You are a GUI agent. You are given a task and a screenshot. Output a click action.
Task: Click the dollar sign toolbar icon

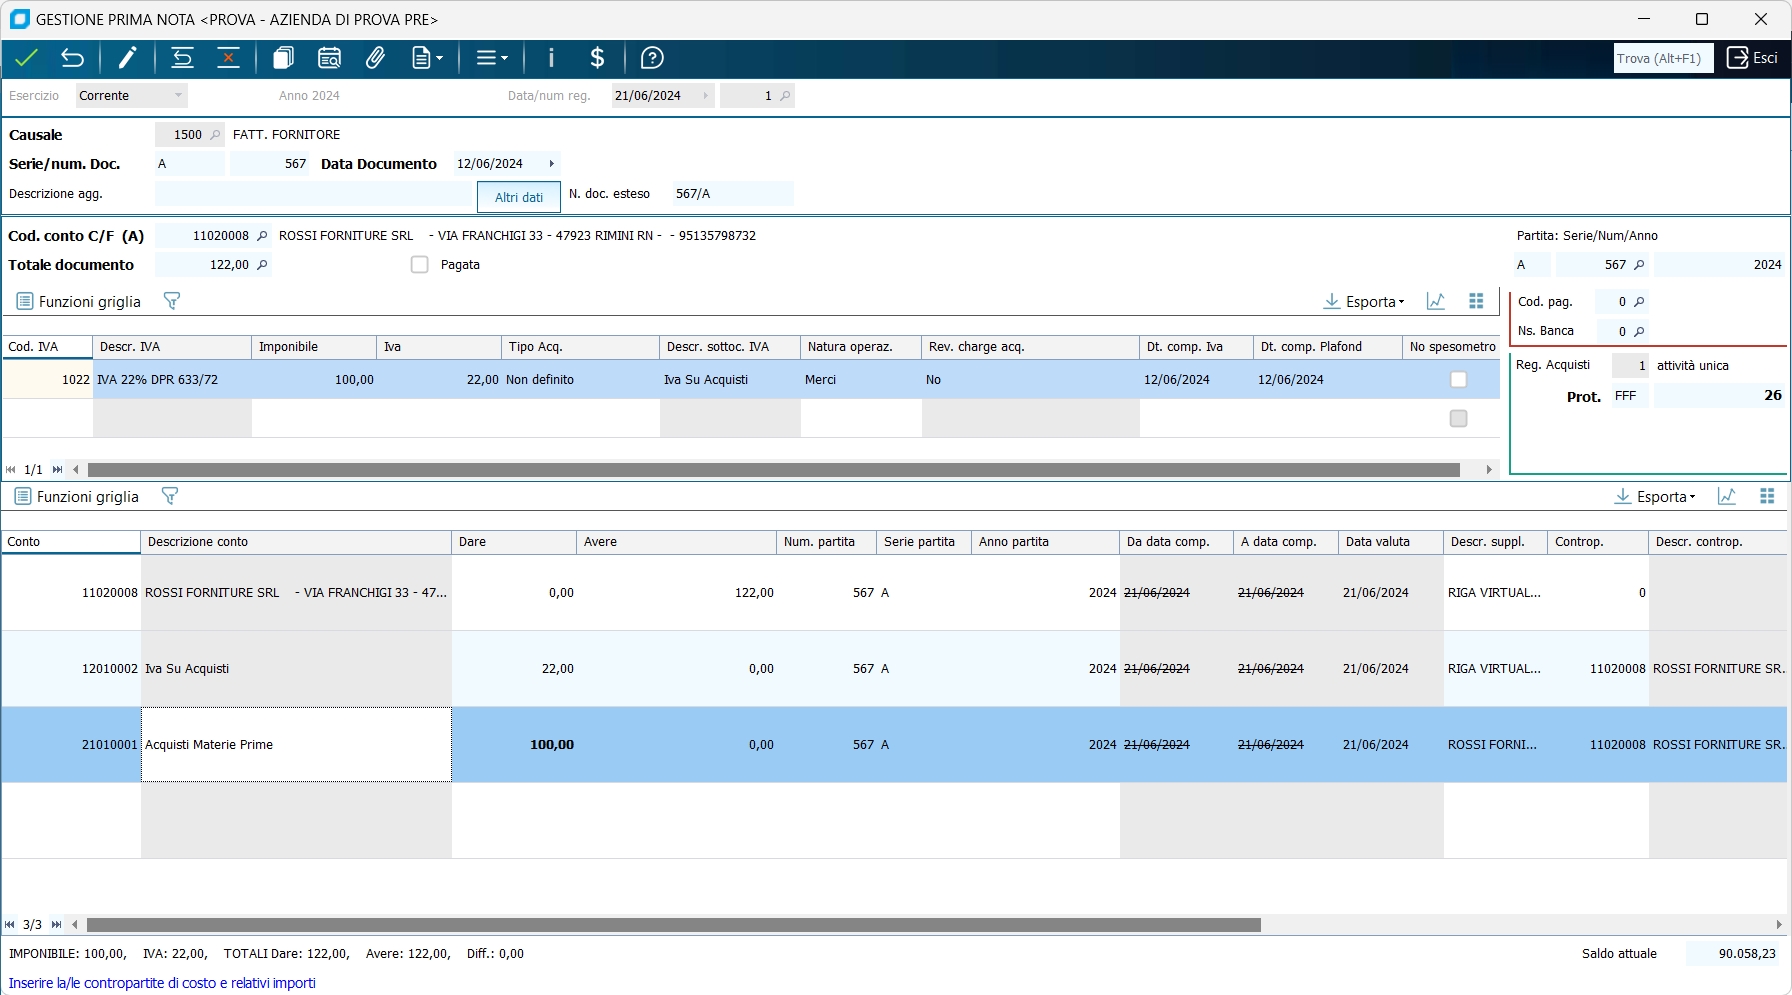point(597,58)
